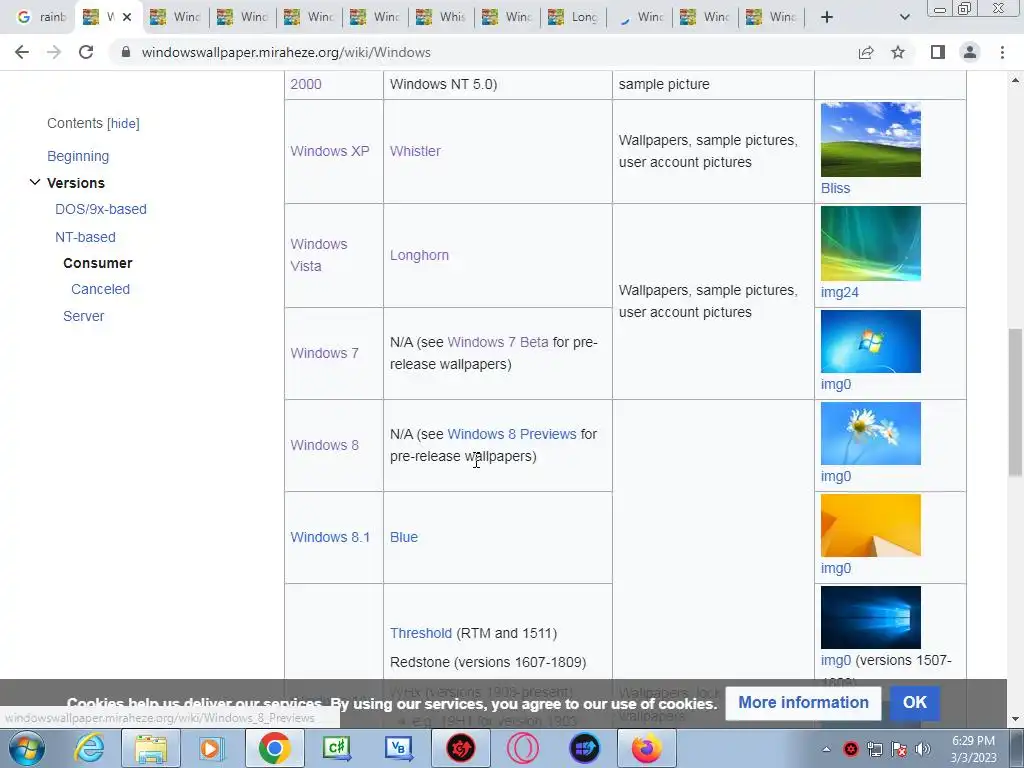
Task: Share this page icon in address bar
Action: pos(866,52)
